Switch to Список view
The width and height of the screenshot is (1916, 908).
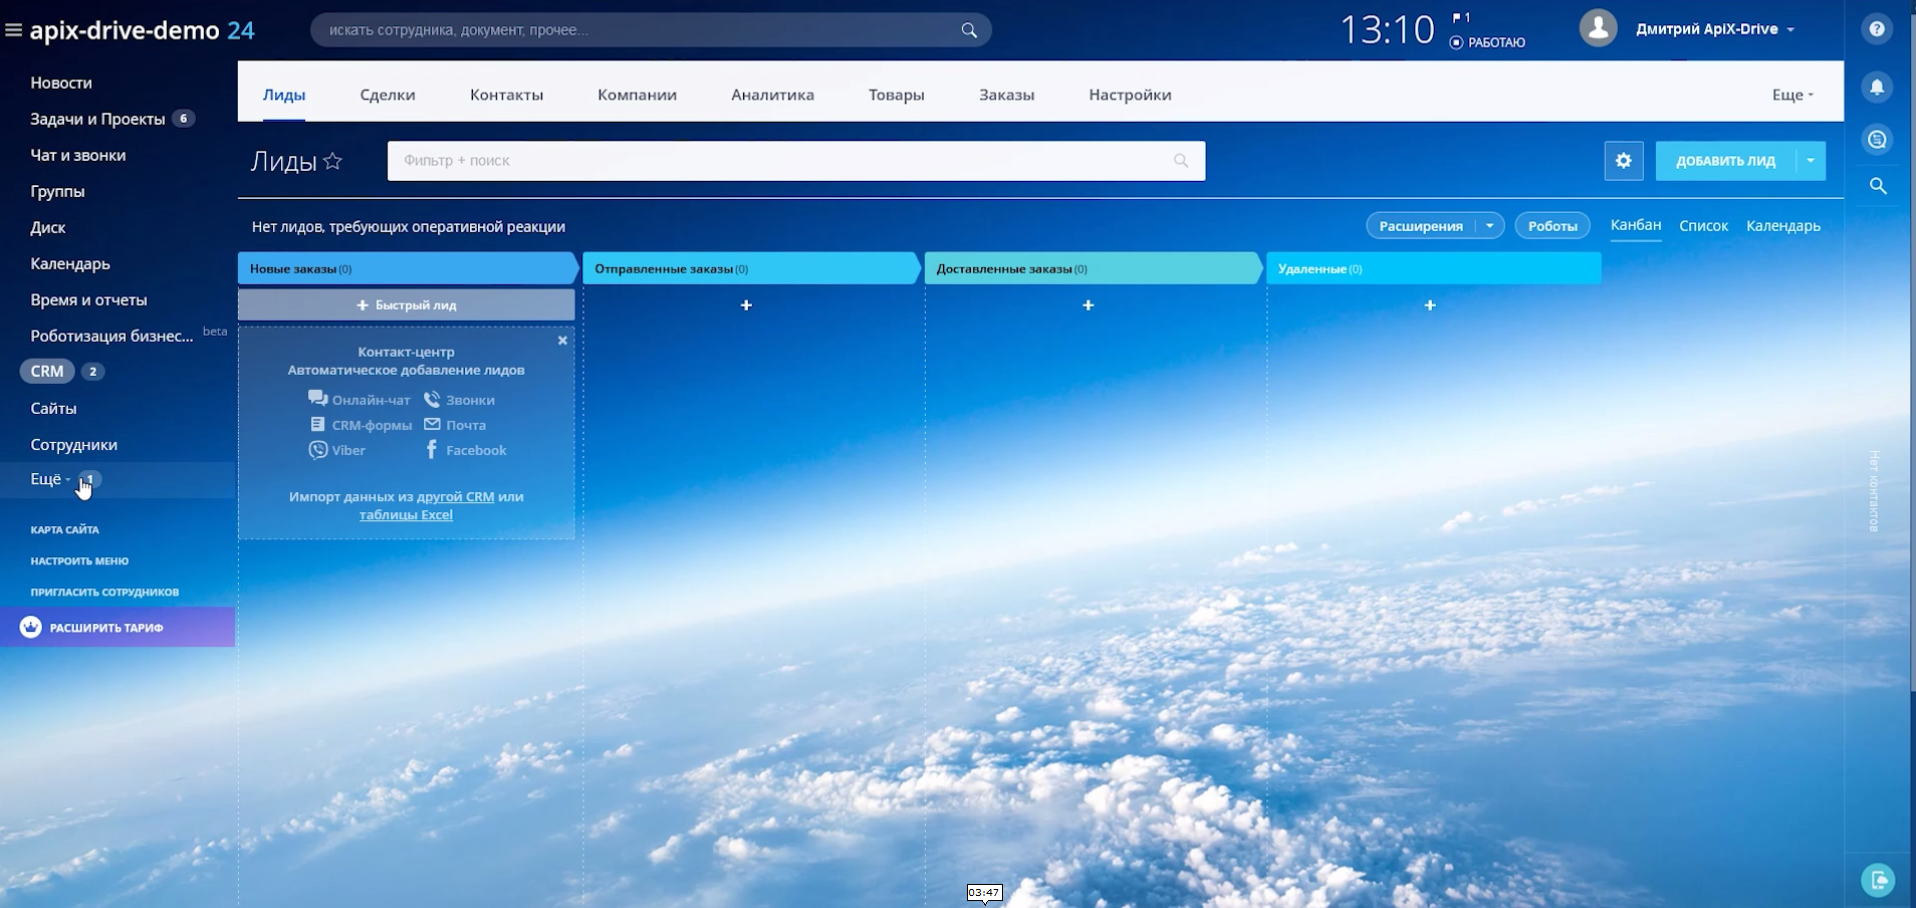click(x=1704, y=226)
